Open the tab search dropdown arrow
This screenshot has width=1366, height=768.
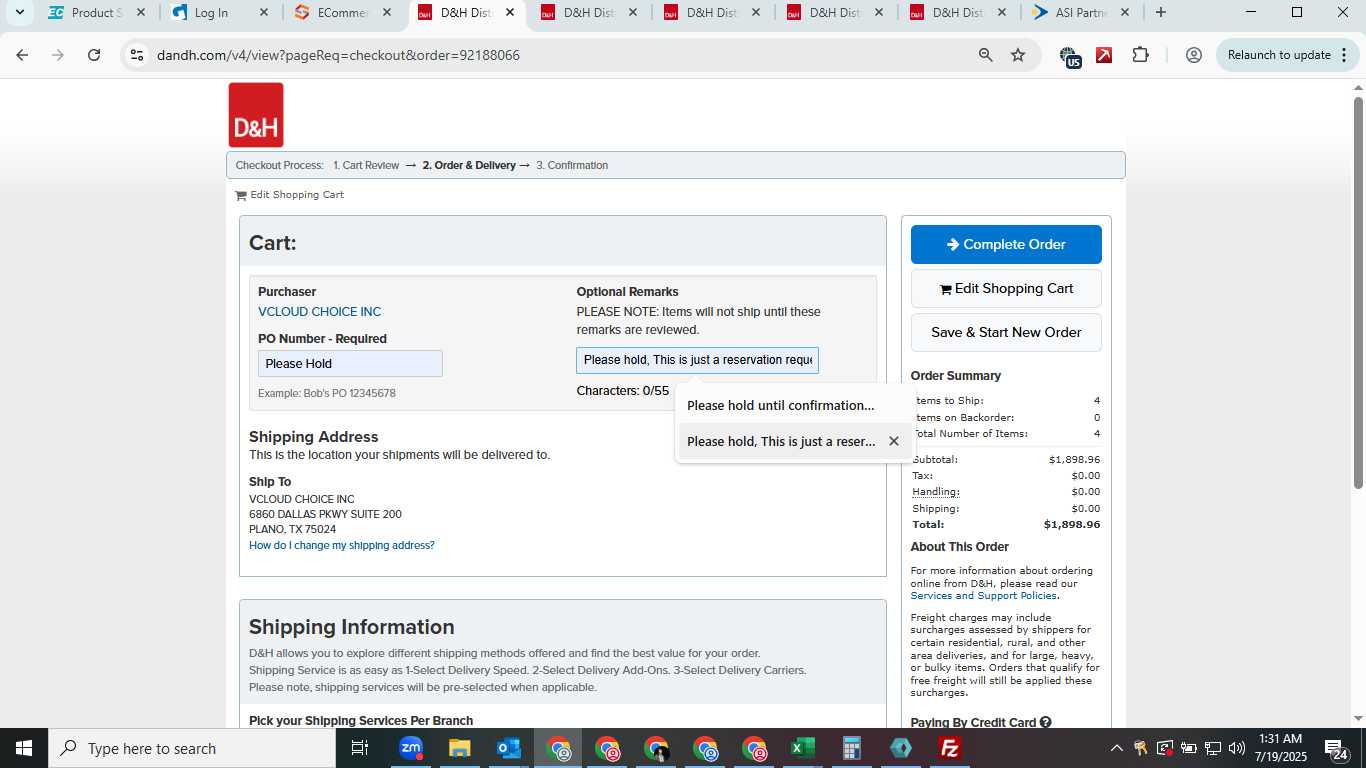(19, 13)
